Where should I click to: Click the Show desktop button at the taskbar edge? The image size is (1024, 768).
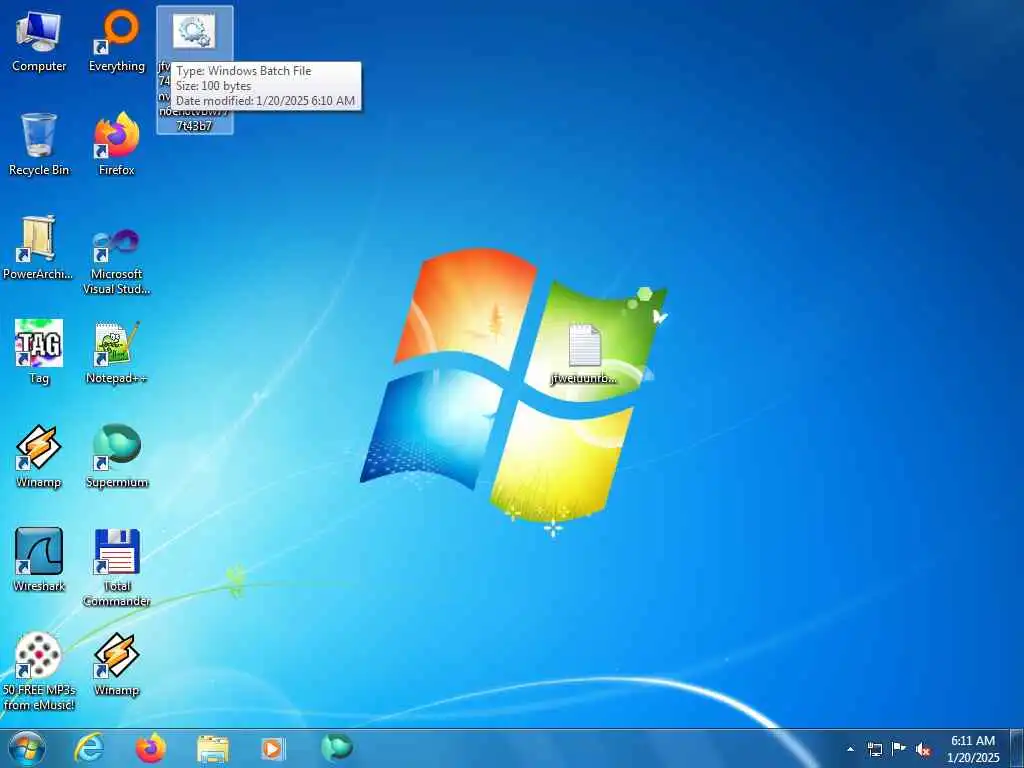[1017, 749]
